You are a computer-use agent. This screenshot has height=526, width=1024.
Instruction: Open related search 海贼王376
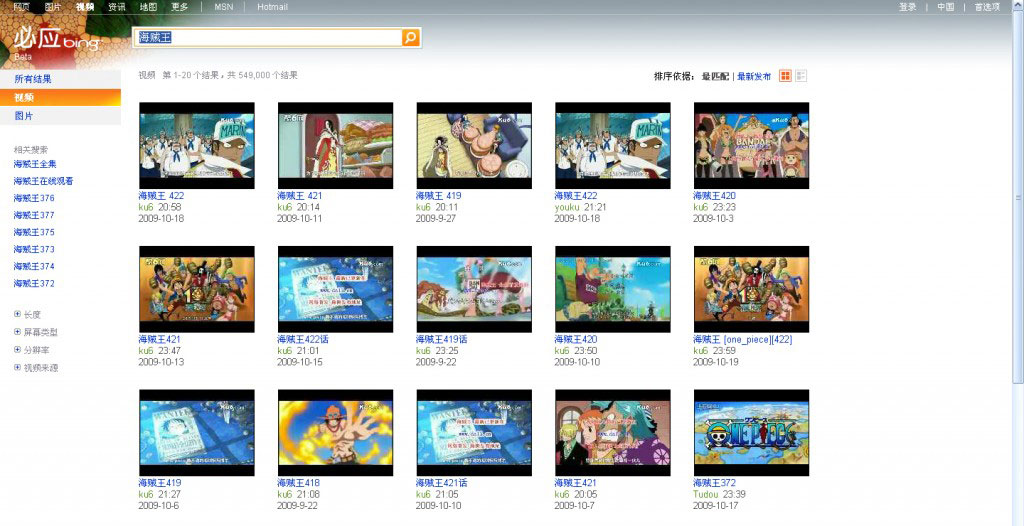click(34, 198)
